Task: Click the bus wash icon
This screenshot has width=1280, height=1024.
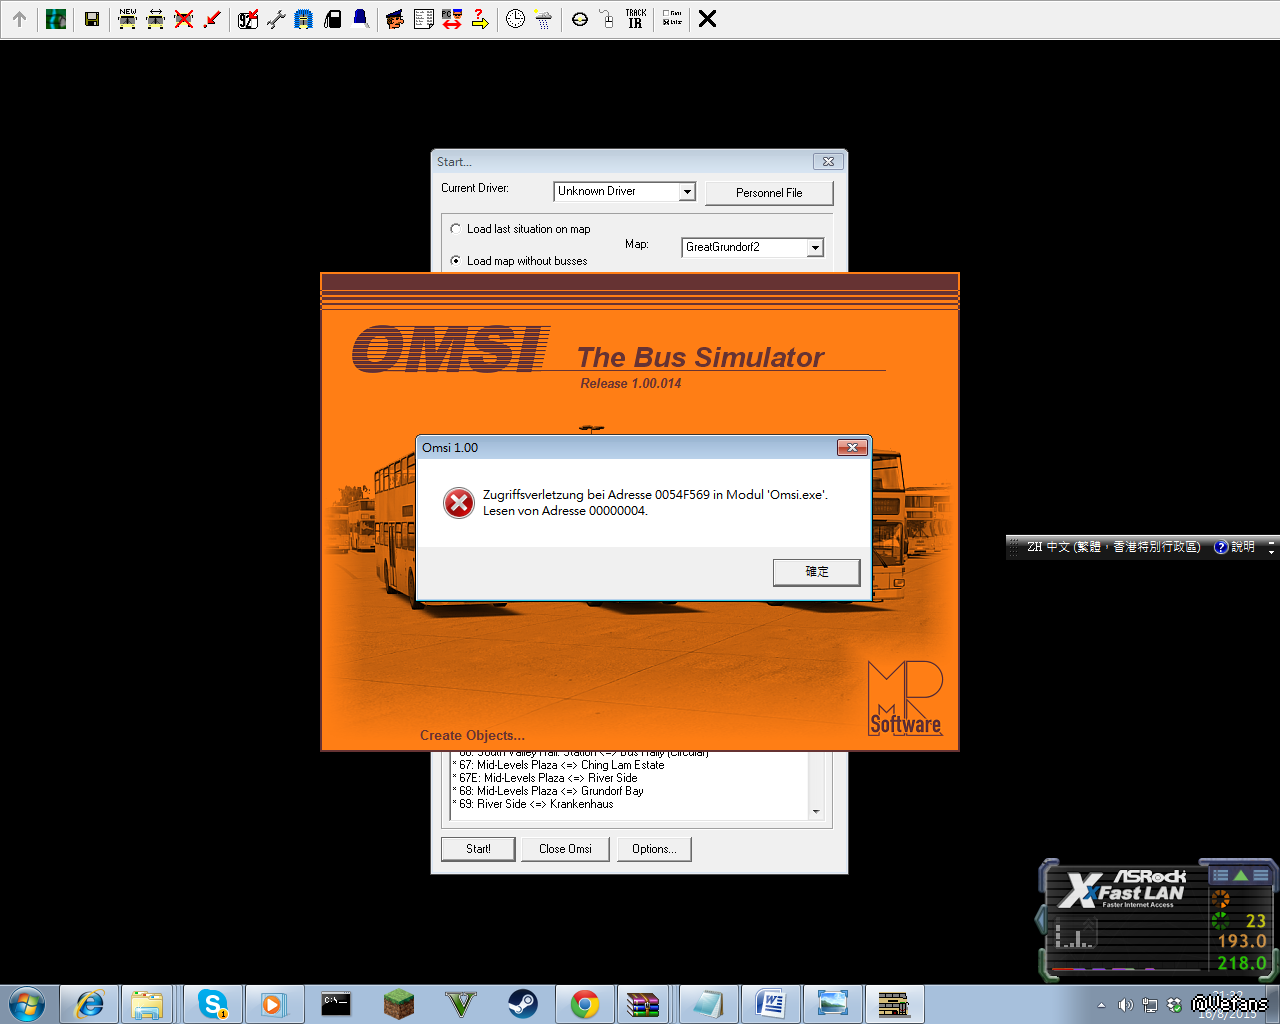Action: click(x=304, y=19)
